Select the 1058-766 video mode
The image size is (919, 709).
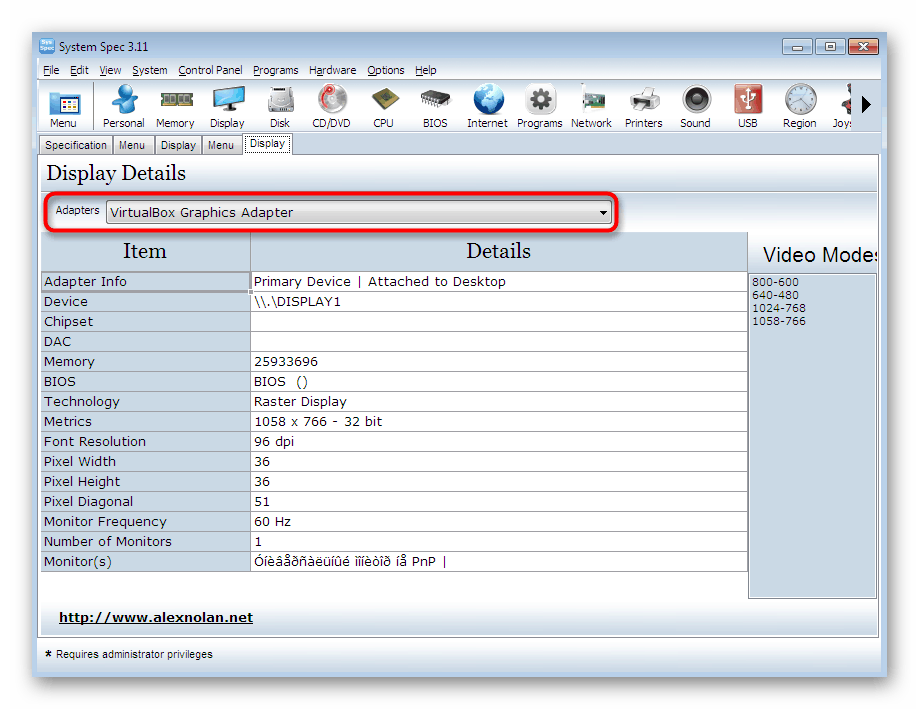pos(778,321)
